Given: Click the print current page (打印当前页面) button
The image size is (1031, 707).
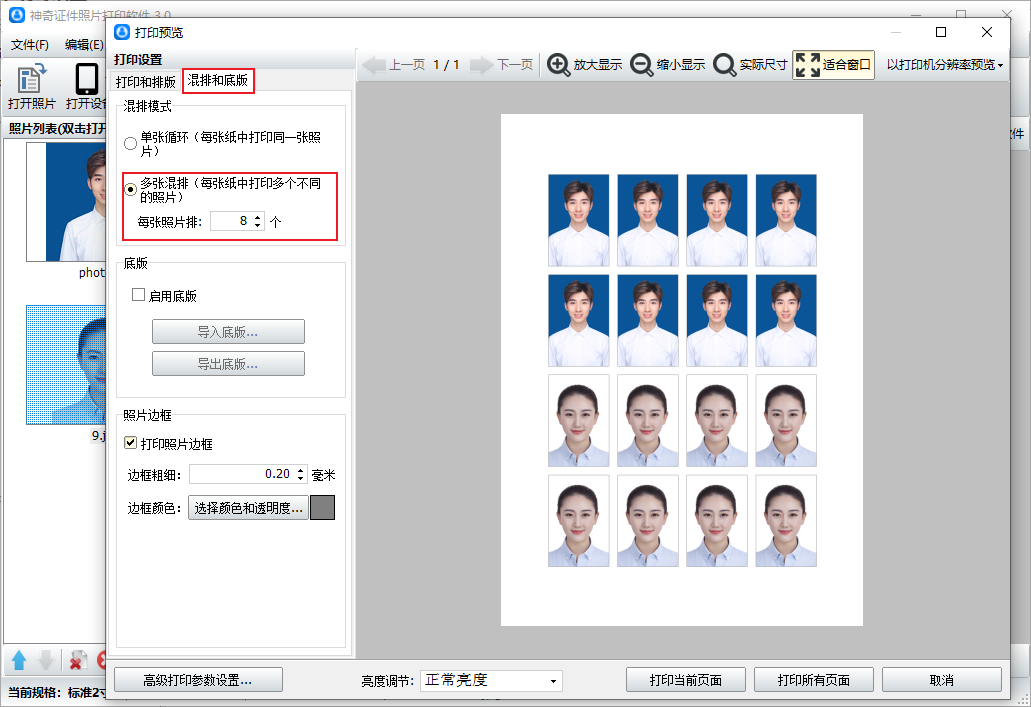Looking at the screenshot, I should click(685, 680).
